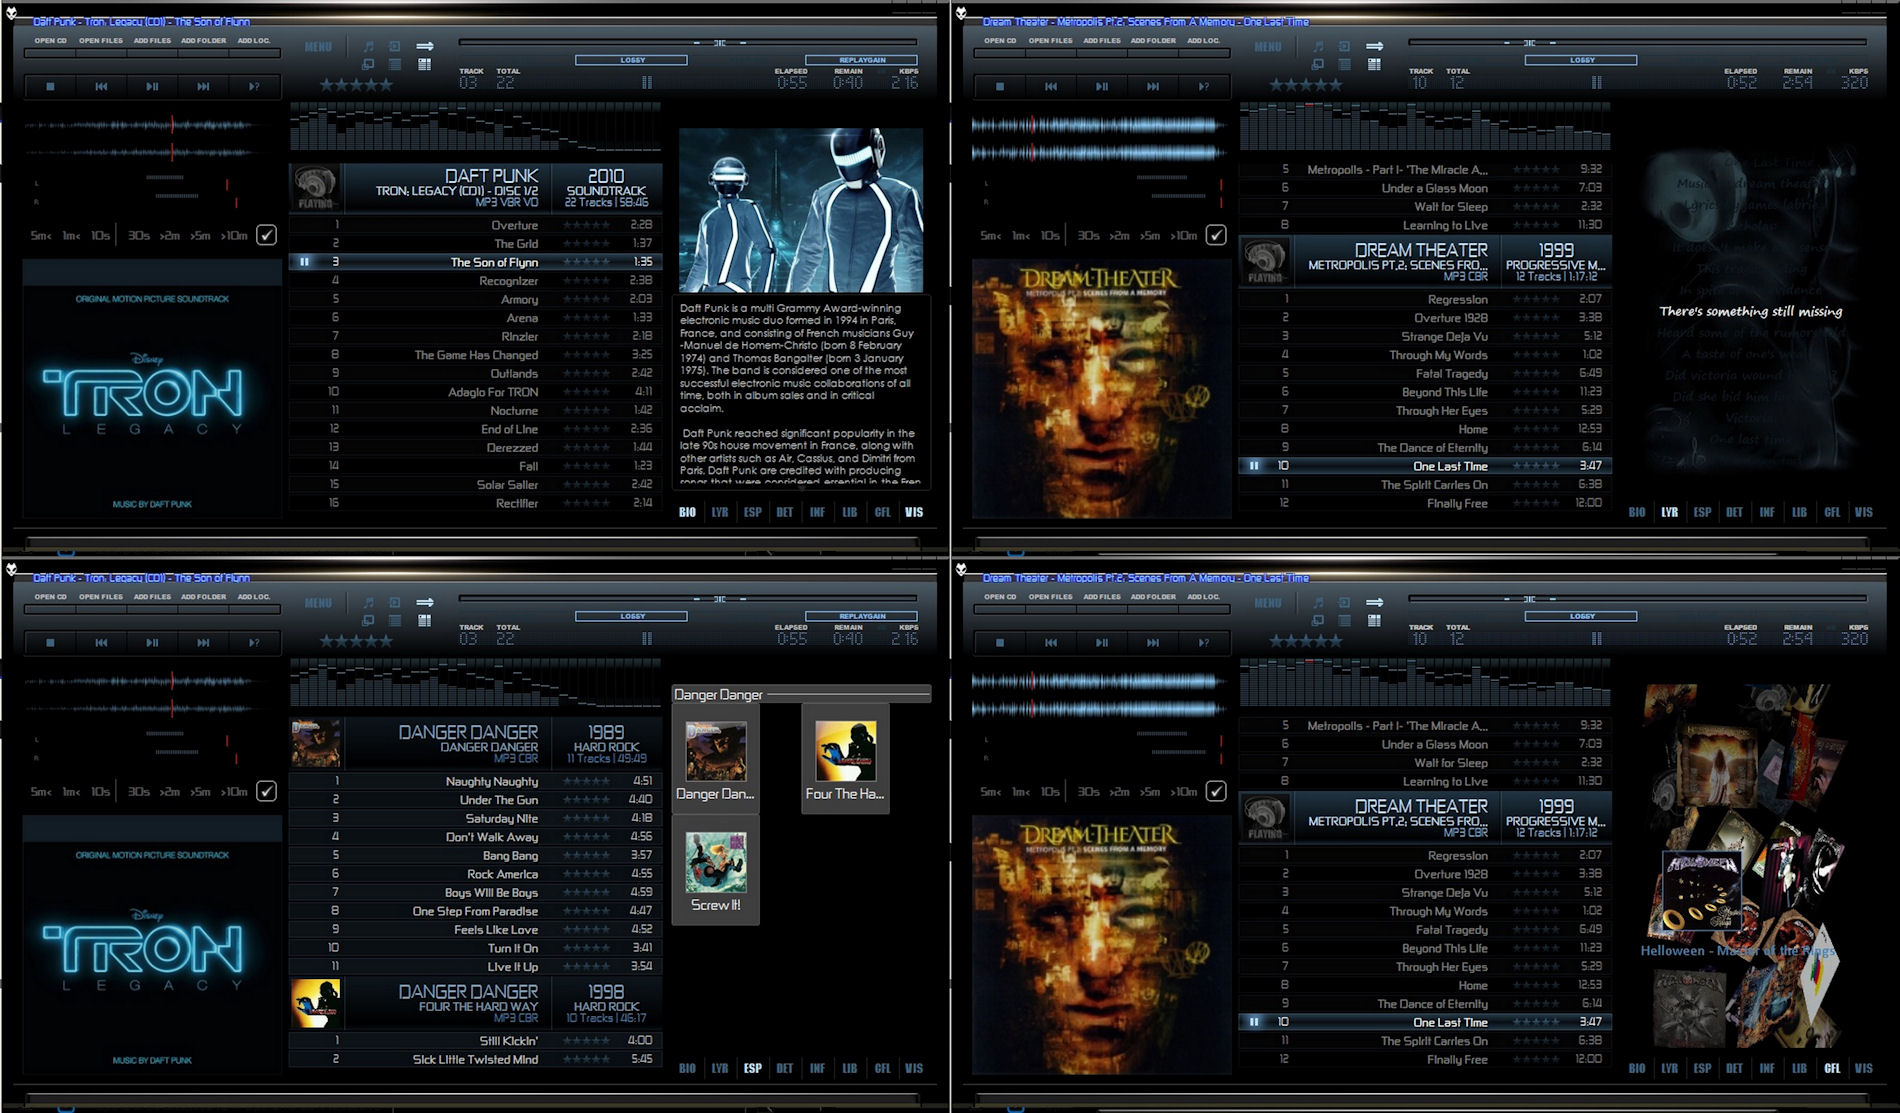Viewport: 1900px width, 1113px height.
Task: Adjust the top slider bar in the cover flow window
Action: pos(1638,599)
